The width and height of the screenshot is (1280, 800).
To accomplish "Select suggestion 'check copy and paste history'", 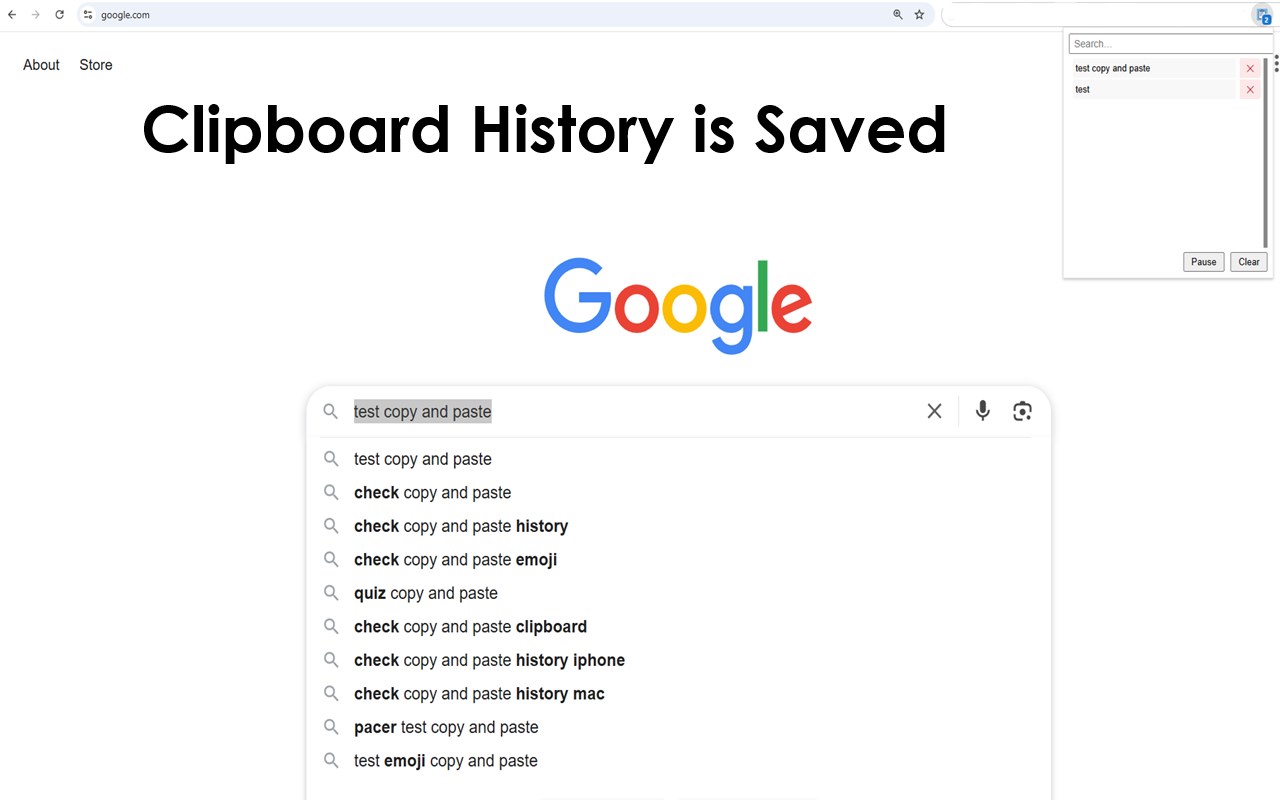I will tap(460, 526).
